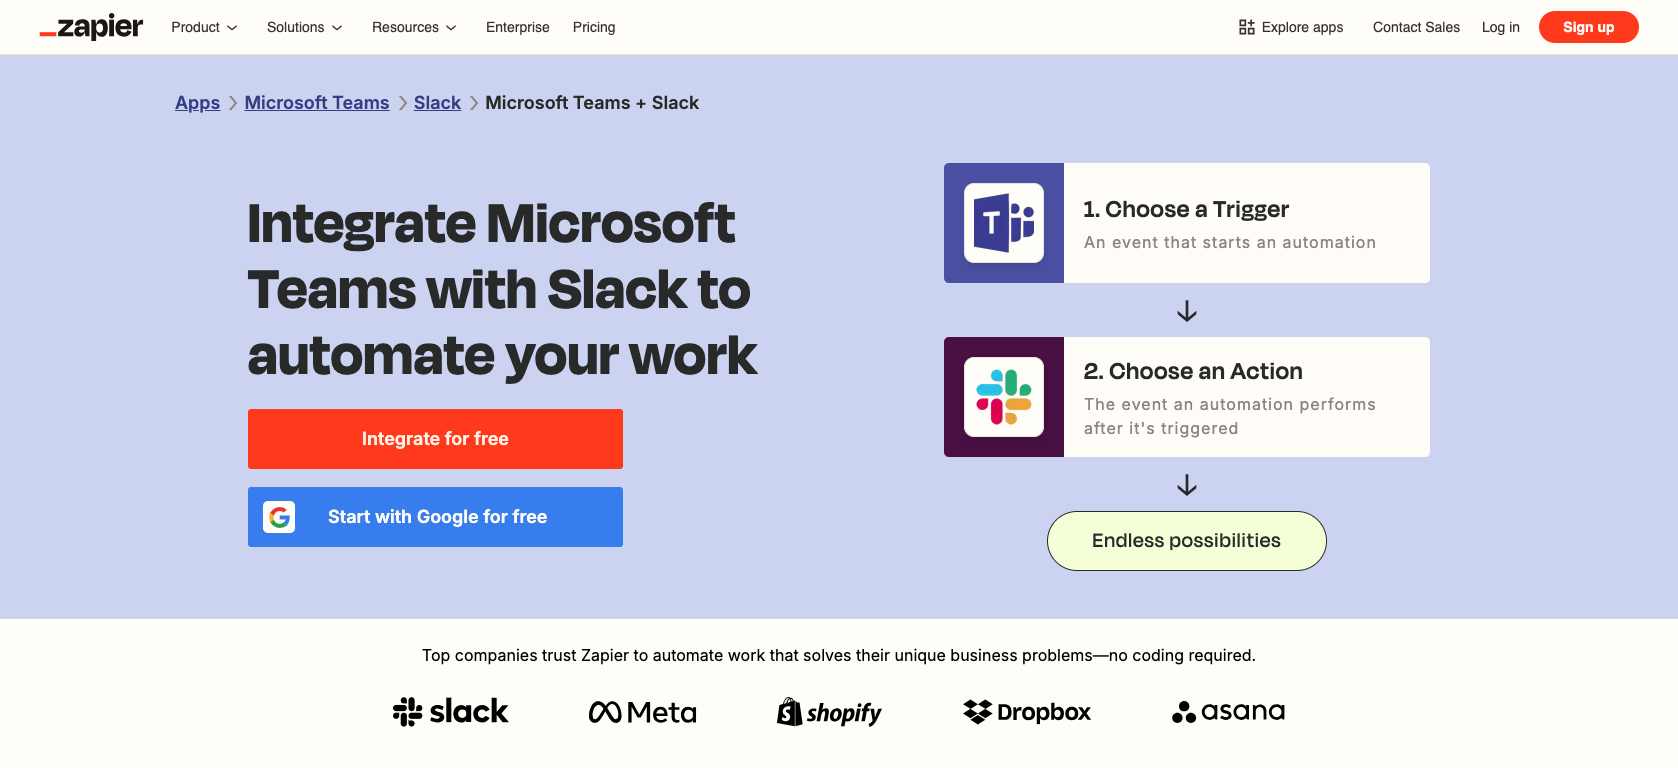Click the Microsoft Teams app icon
The height and width of the screenshot is (768, 1678).
[x=1003, y=223]
